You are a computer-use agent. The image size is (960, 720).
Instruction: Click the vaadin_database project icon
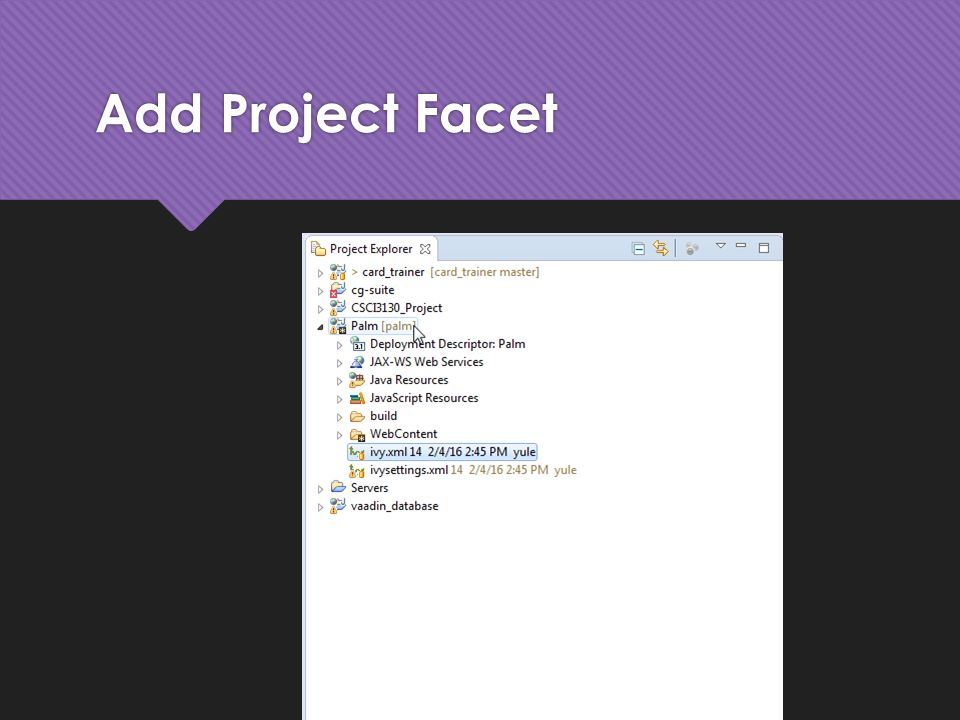point(338,506)
